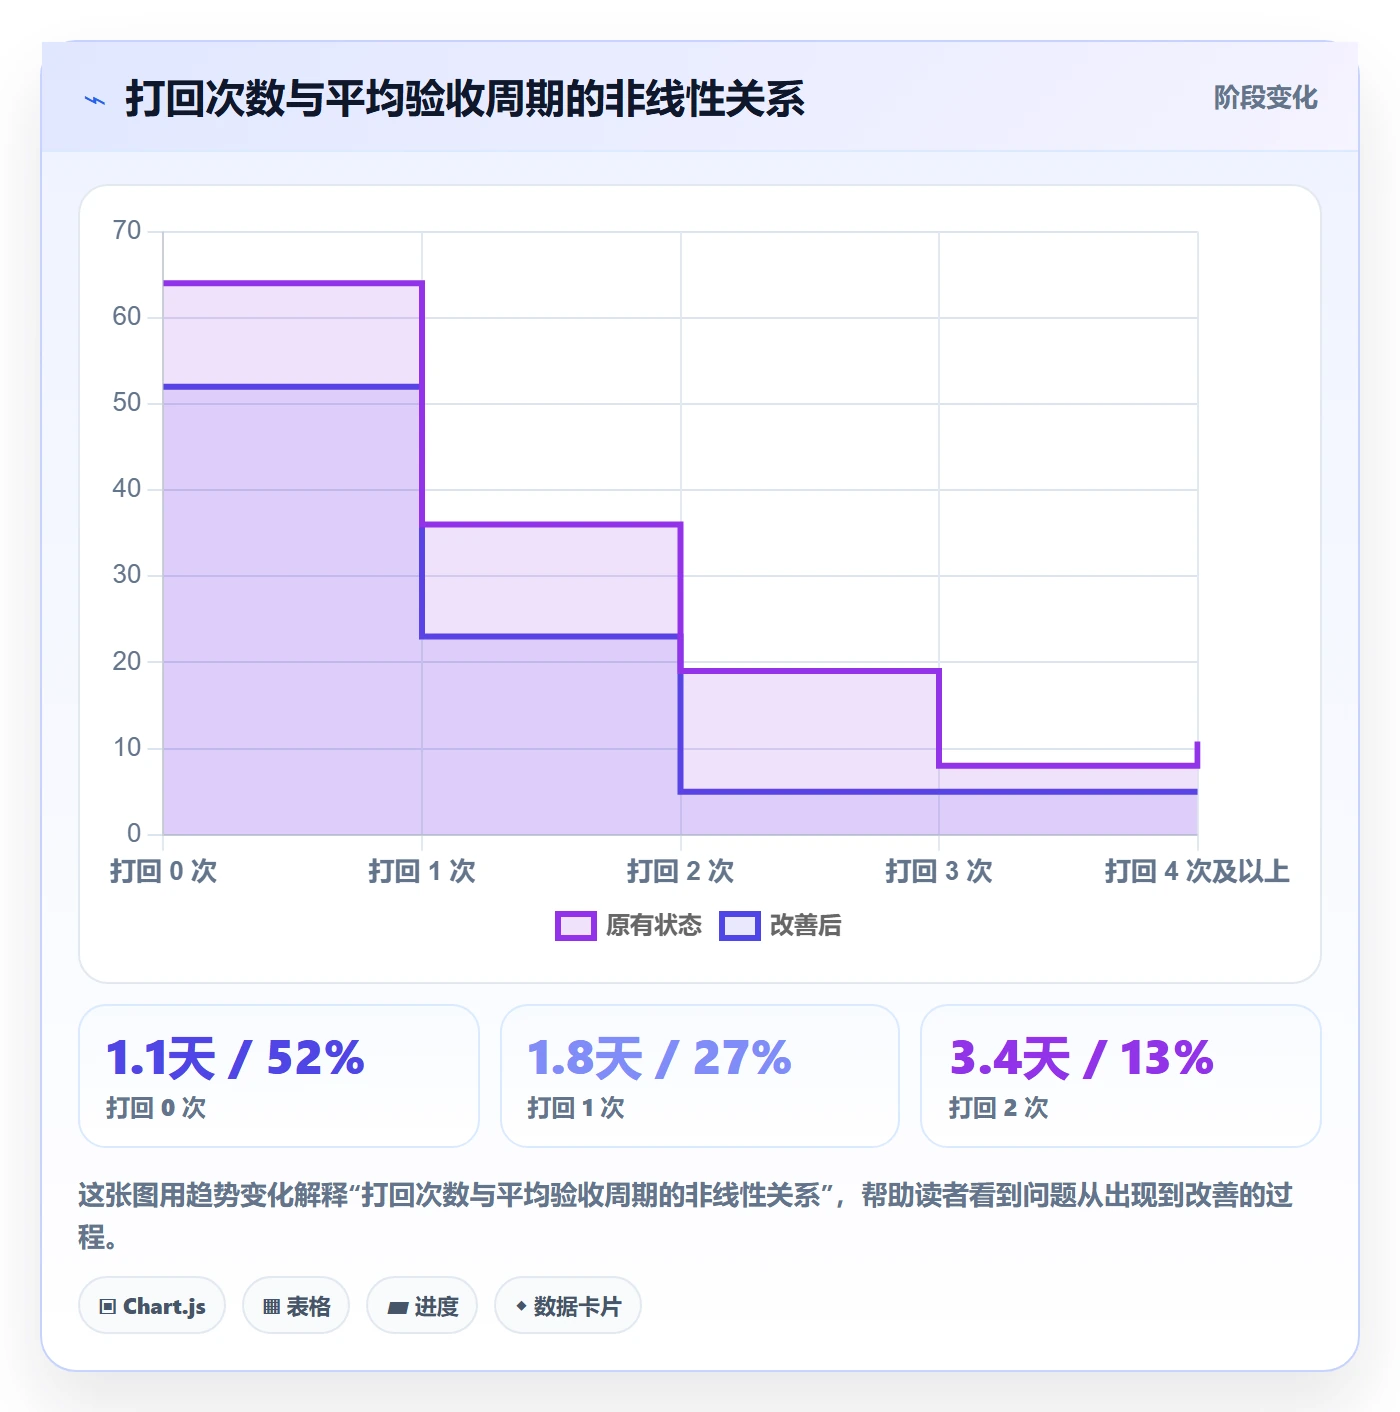
Task: Select the Chart.js tag
Action: [152, 1306]
